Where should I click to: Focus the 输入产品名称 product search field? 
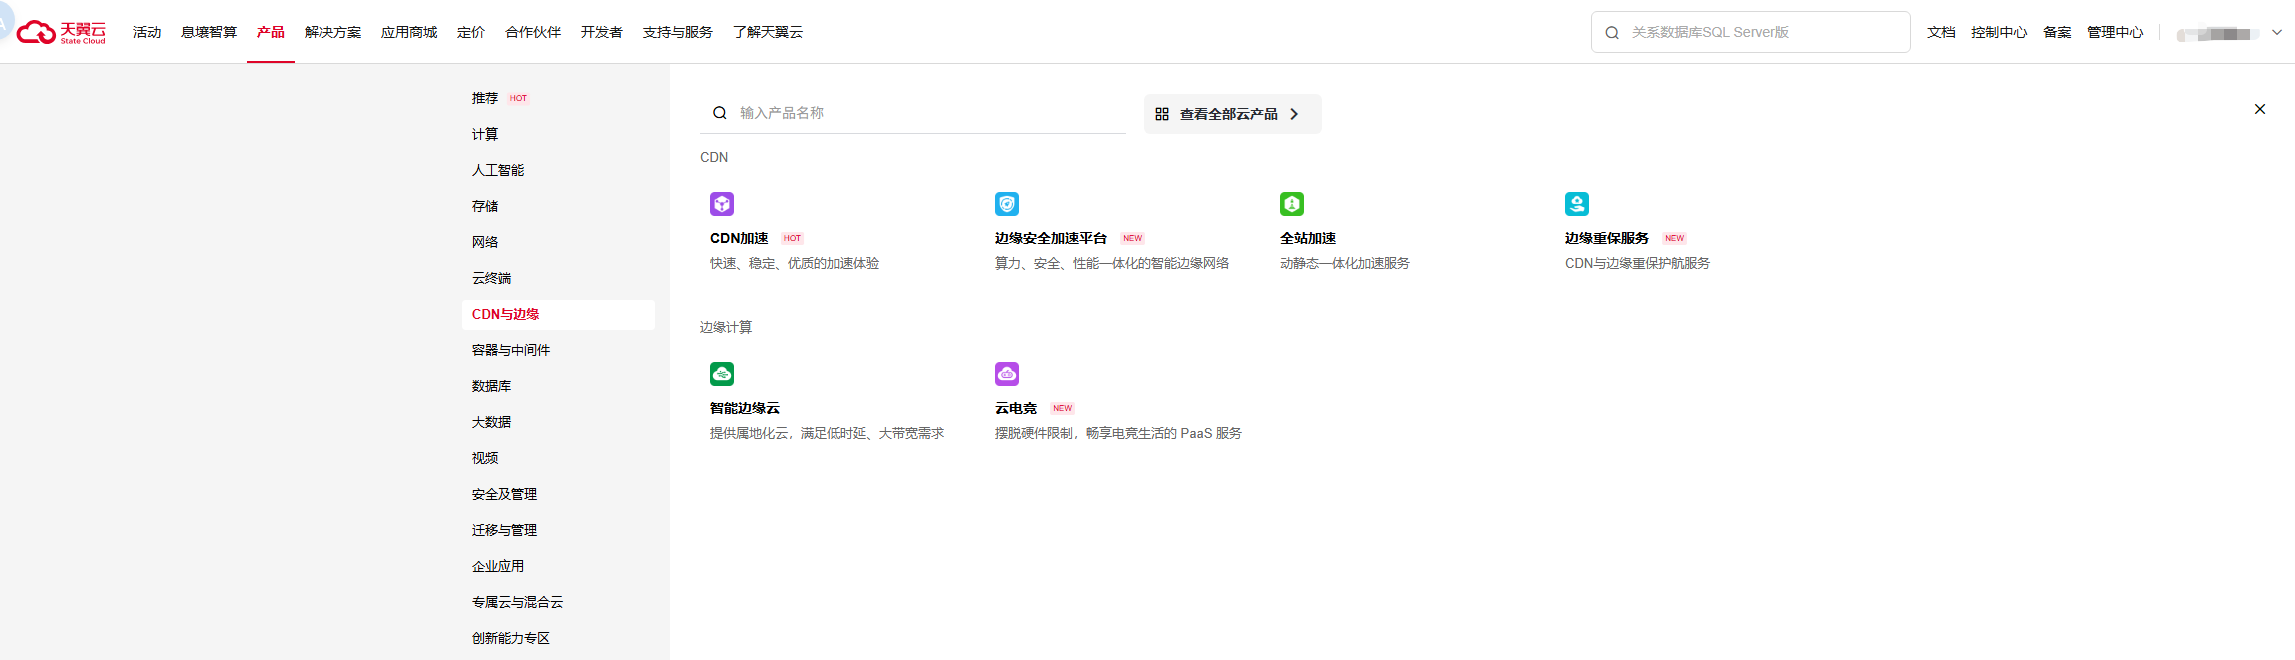tap(913, 113)
